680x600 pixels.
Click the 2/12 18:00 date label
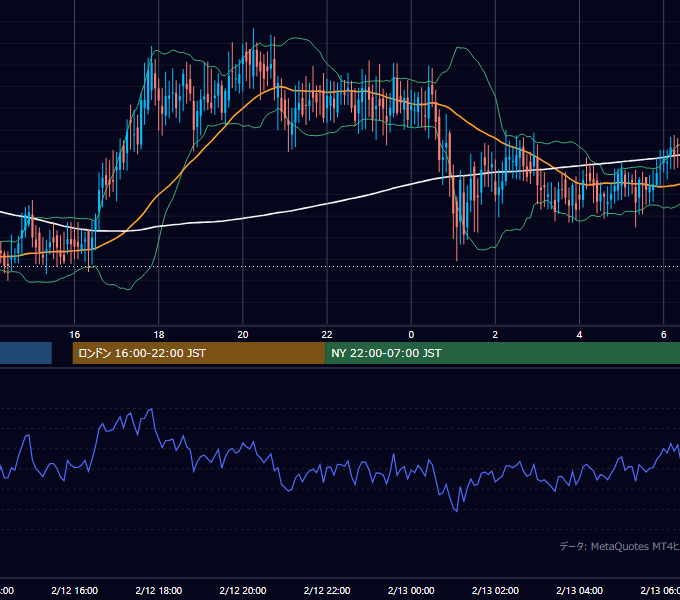(x=159, y=590)
